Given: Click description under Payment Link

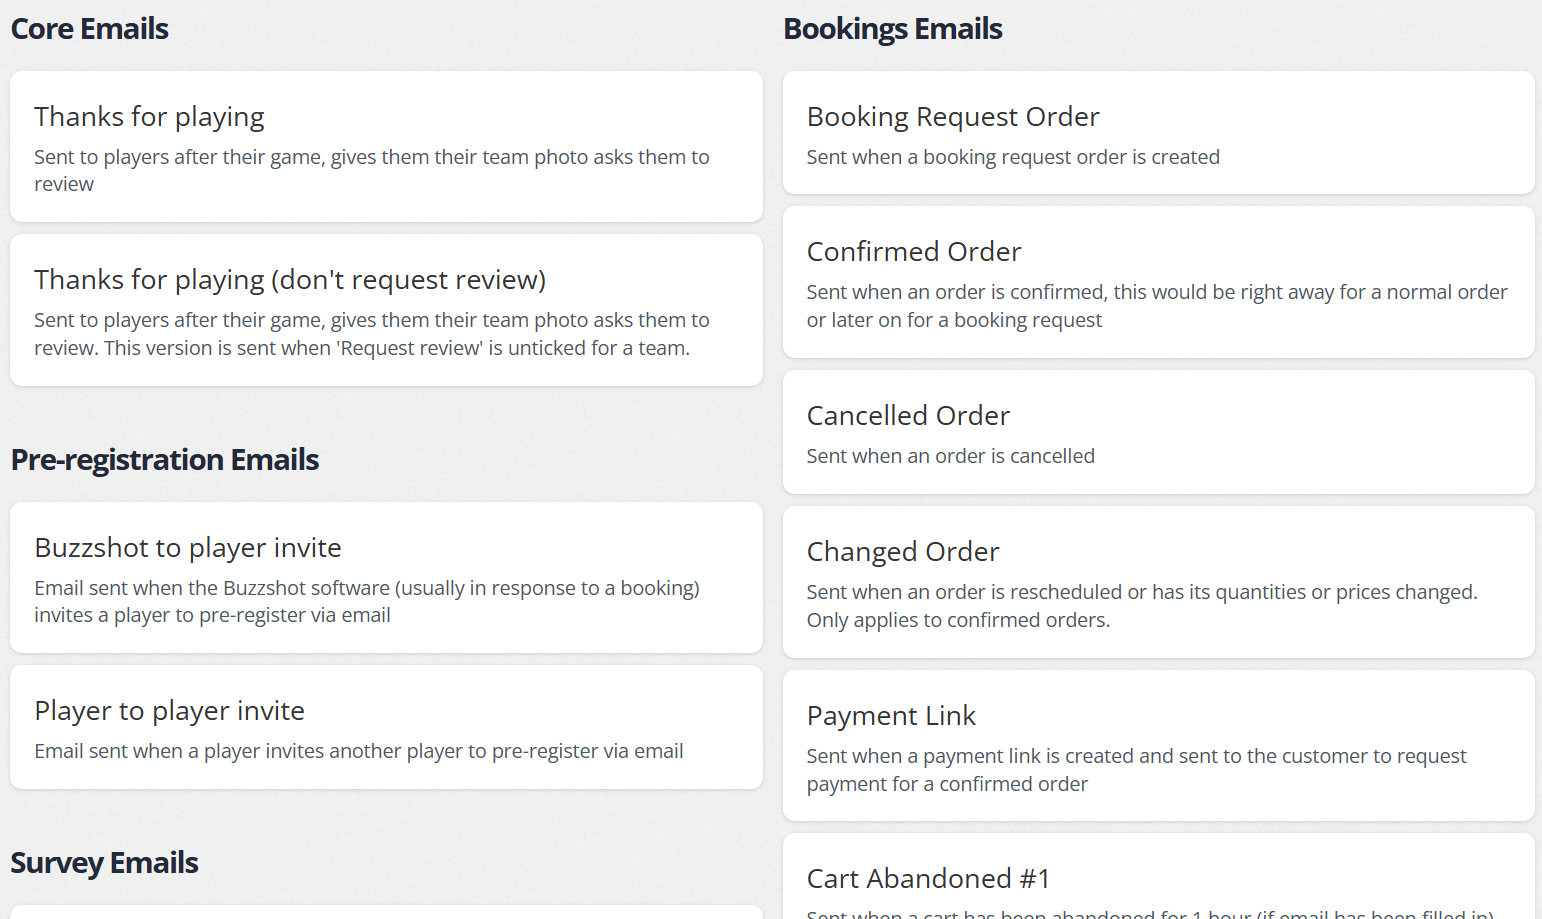Looking at the screenshot, I should click(x=1137, y=770).
